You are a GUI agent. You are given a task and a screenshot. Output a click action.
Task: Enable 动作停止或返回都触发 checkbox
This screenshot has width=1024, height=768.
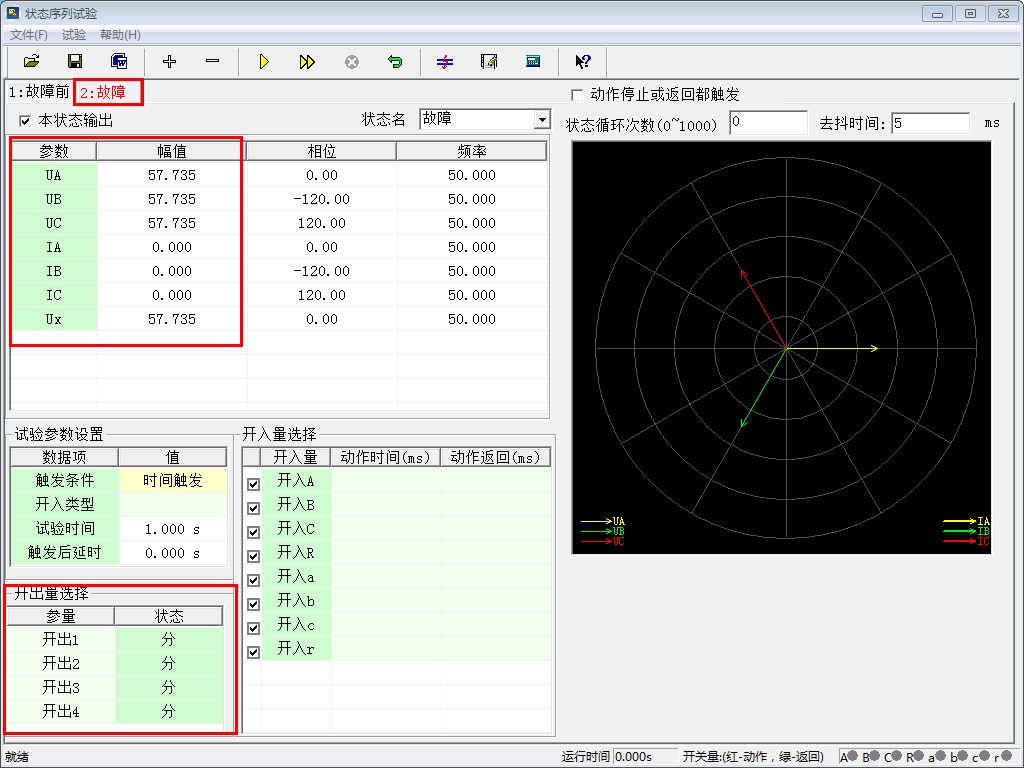coord(576,95)
